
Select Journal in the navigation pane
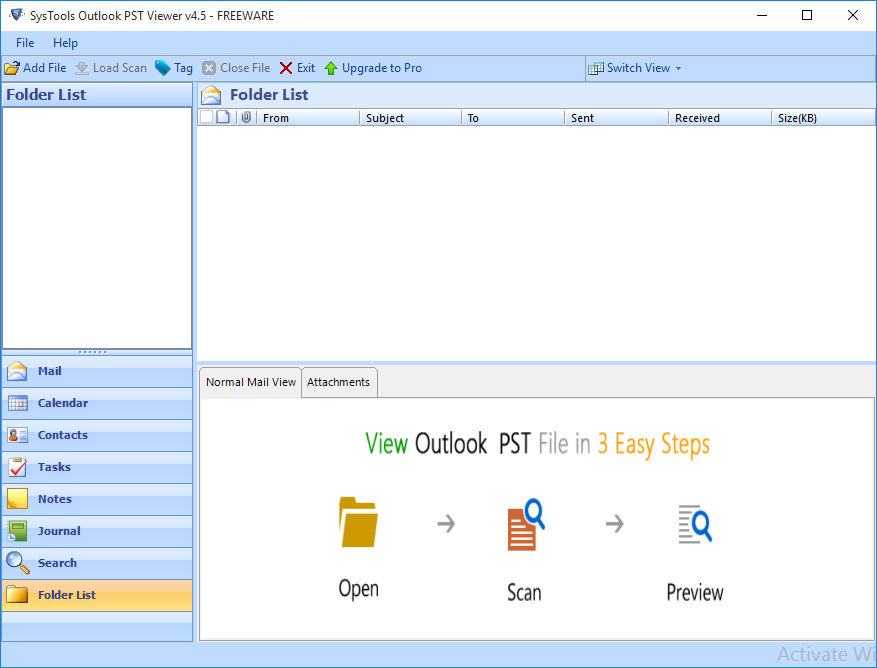[97, 531]
